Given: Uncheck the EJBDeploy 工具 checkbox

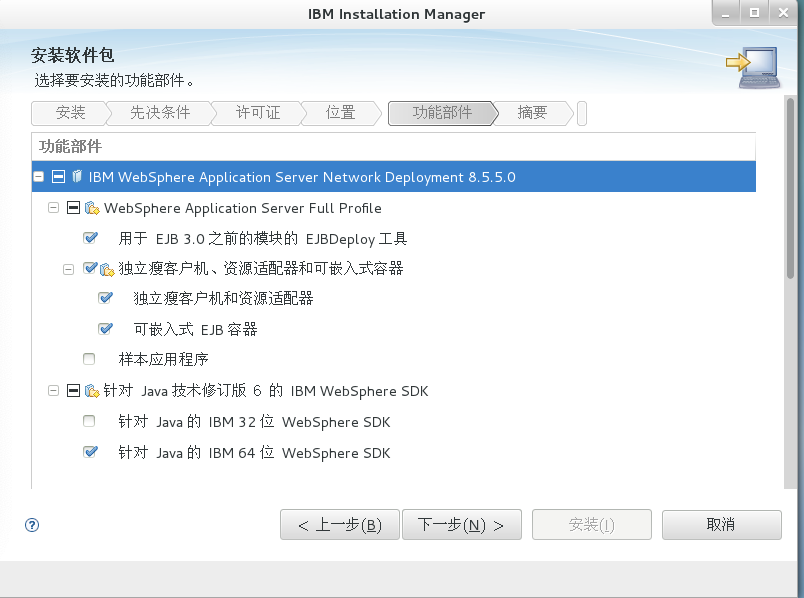Looking at the screenshot, I should click(x=90, y=238).
